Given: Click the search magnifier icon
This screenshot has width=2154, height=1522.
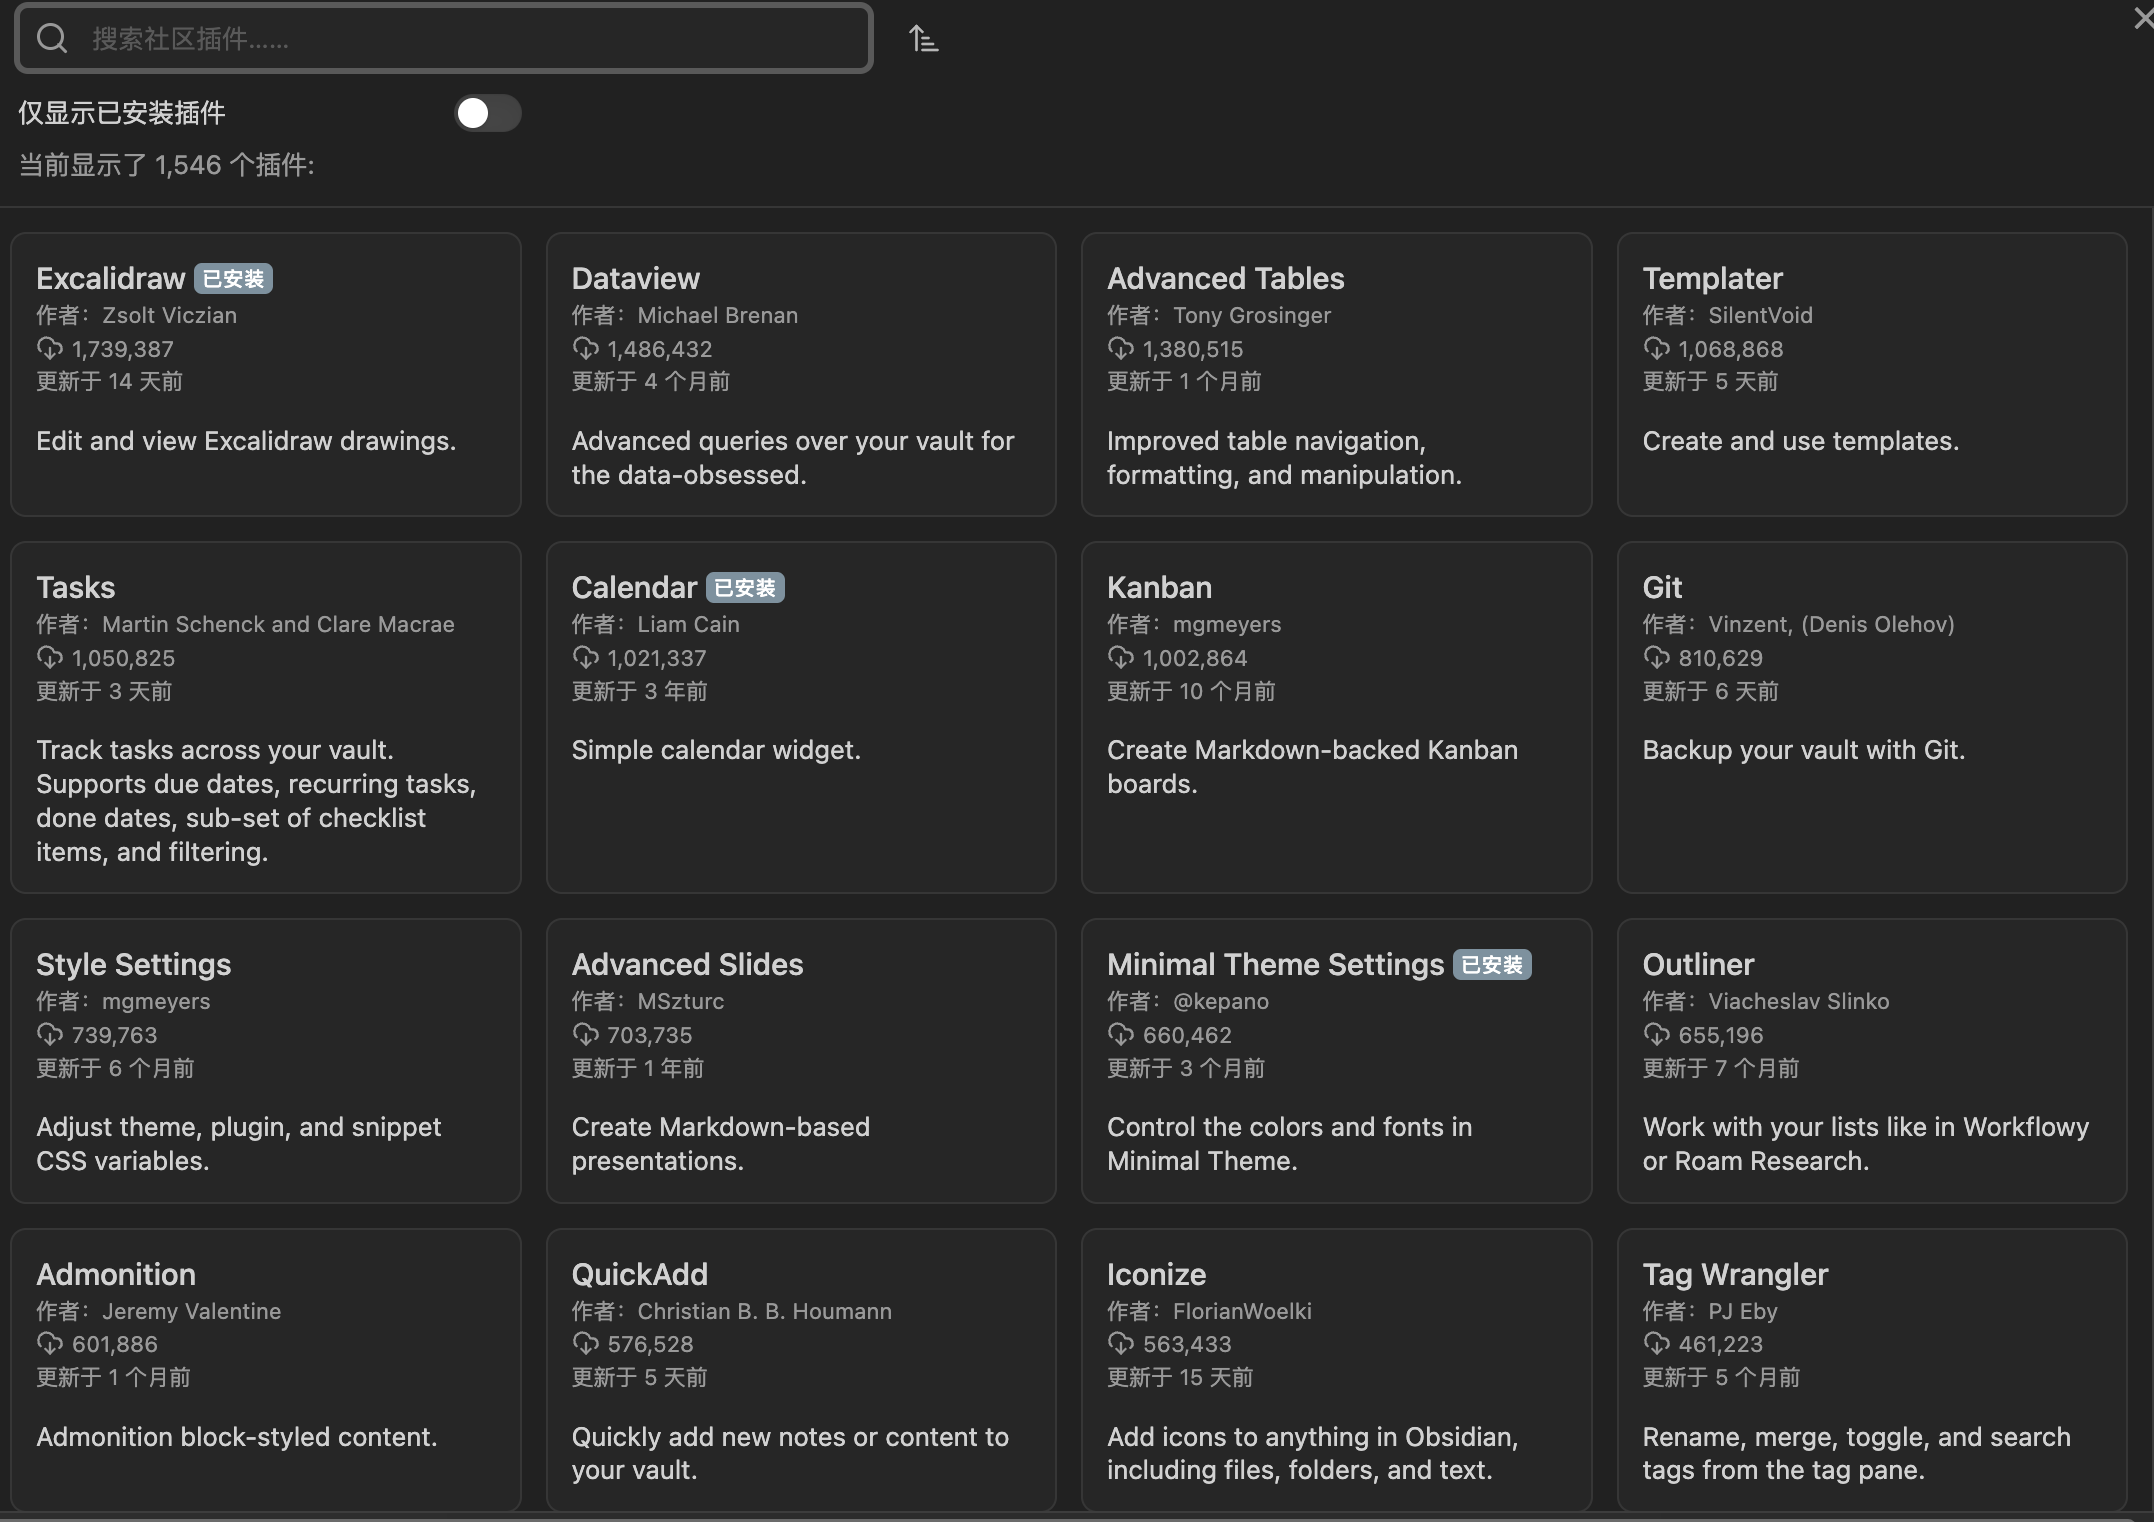Looking at the screenshot, I should (52, 39).
